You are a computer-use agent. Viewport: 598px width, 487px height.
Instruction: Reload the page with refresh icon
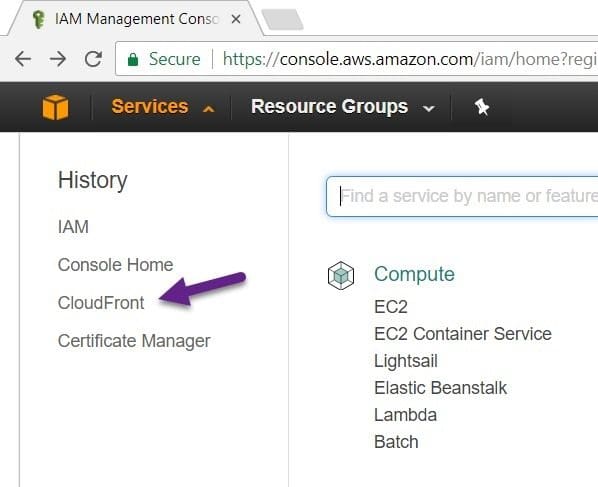pos(93,59)
